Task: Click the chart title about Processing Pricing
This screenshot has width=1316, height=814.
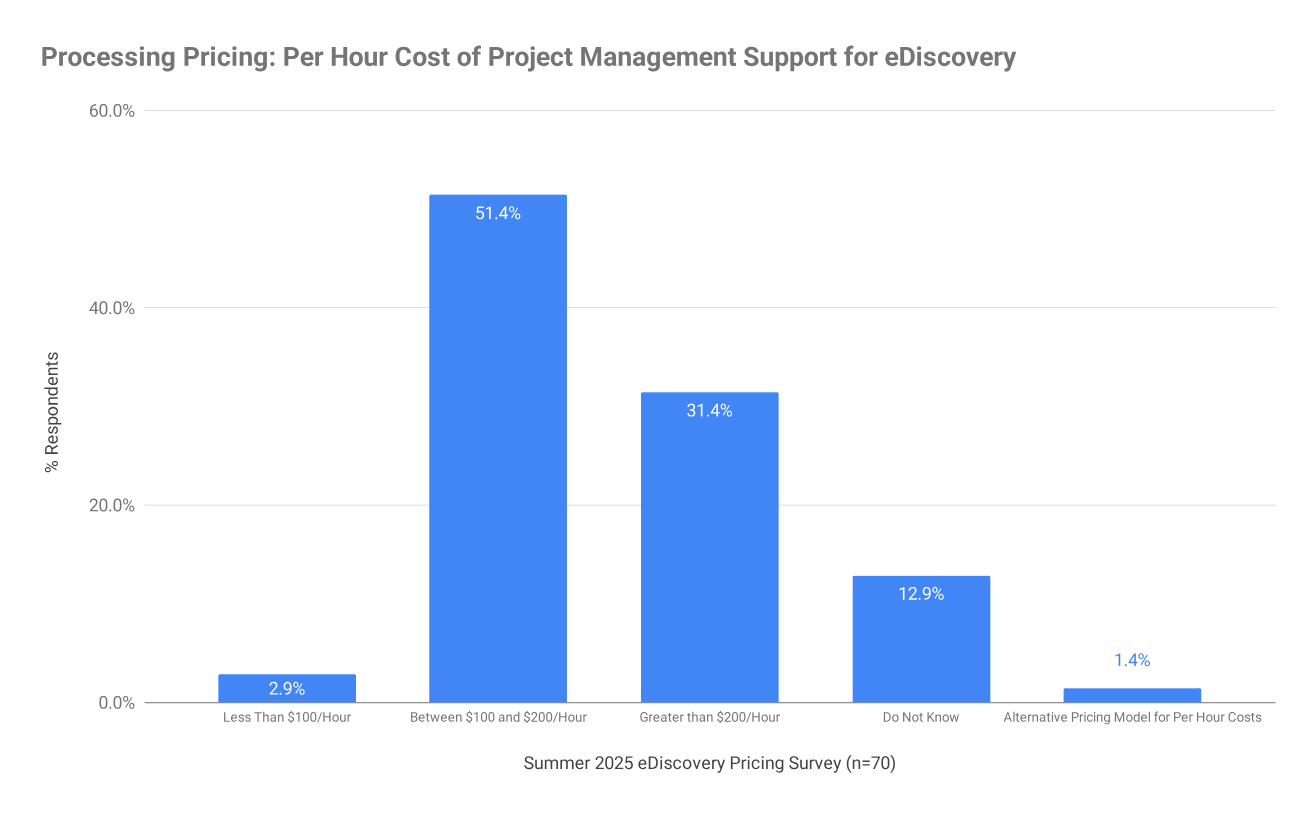Action: [x=528, y=57]
